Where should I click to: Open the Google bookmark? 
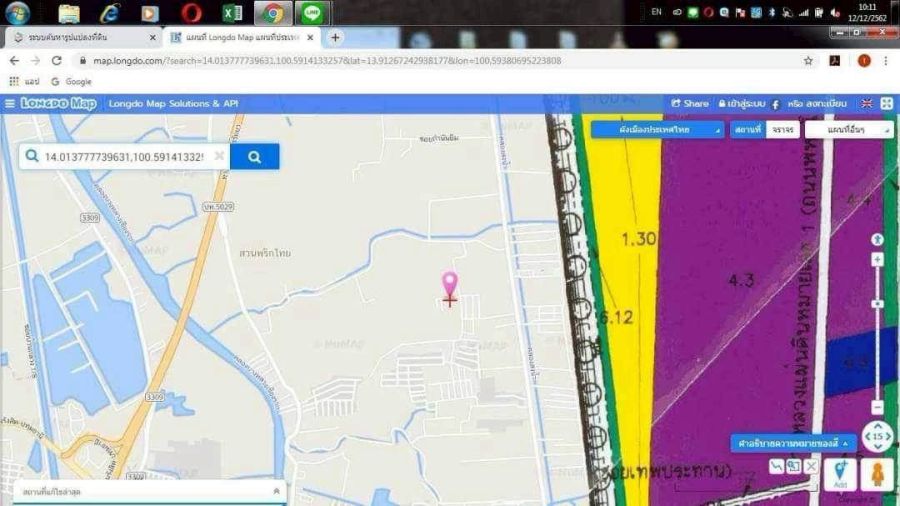pyautogui.click(x=71, y=81)
